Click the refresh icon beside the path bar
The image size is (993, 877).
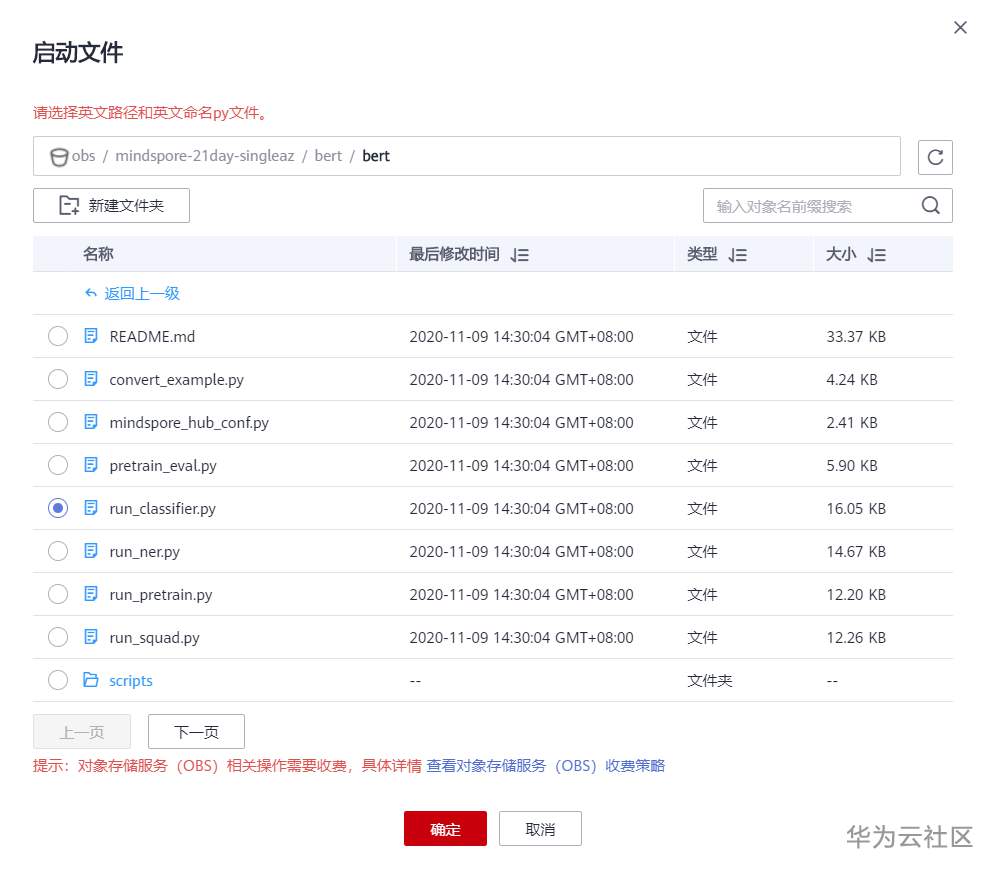tap(935, 157)
